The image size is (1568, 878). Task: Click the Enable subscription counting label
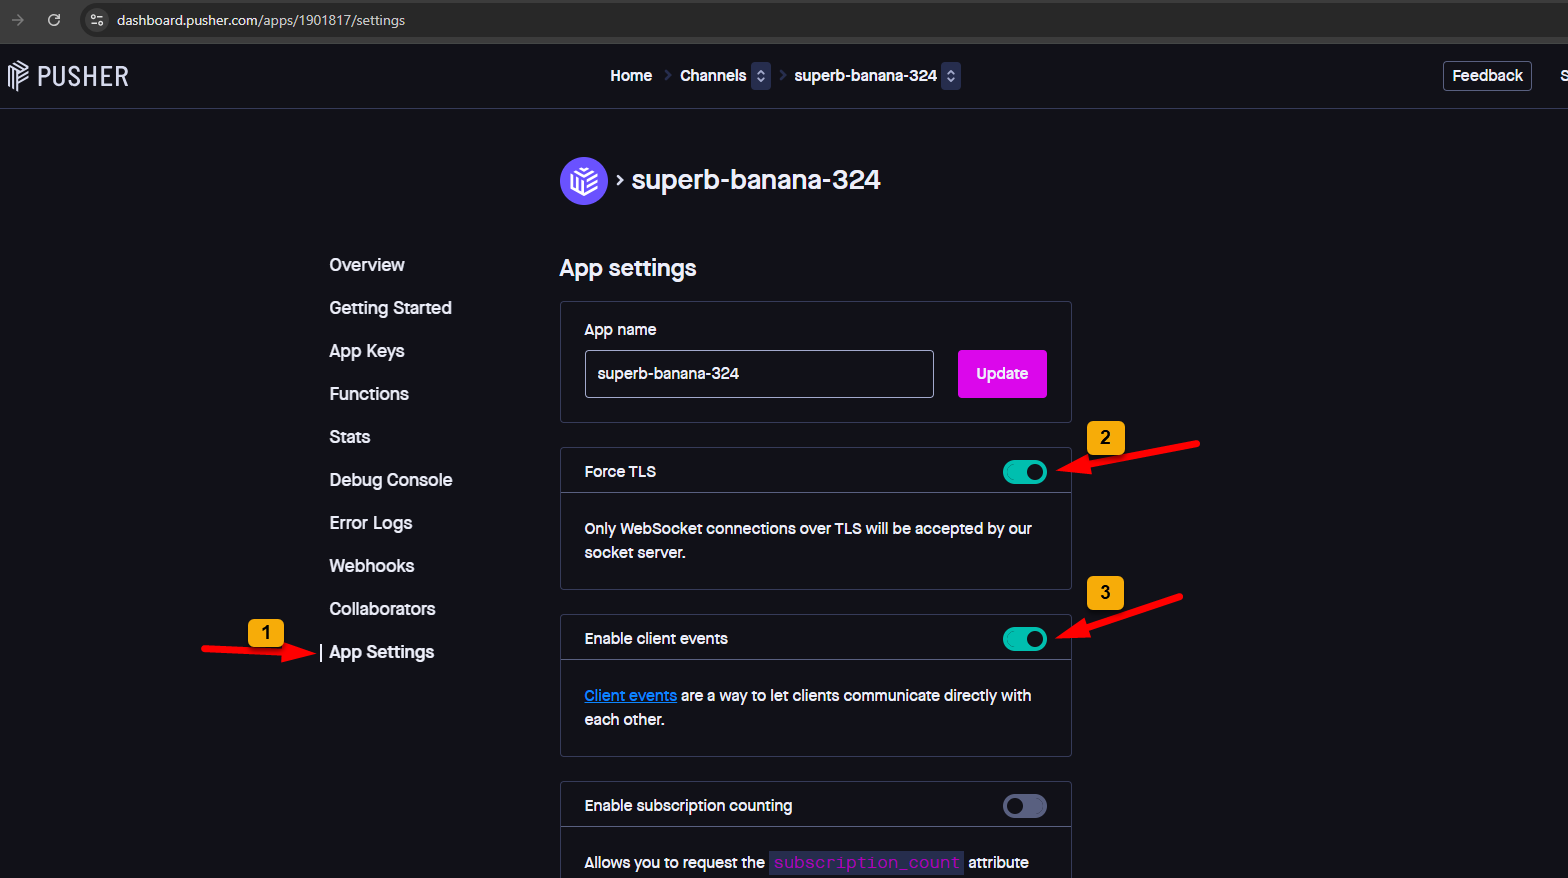click(688, 806)
